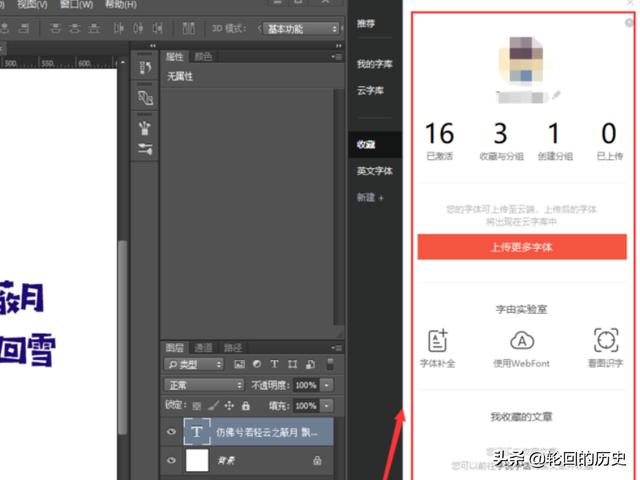
Task: Open the 正常 blend mode dropdown
Action: tap(204, 385)
